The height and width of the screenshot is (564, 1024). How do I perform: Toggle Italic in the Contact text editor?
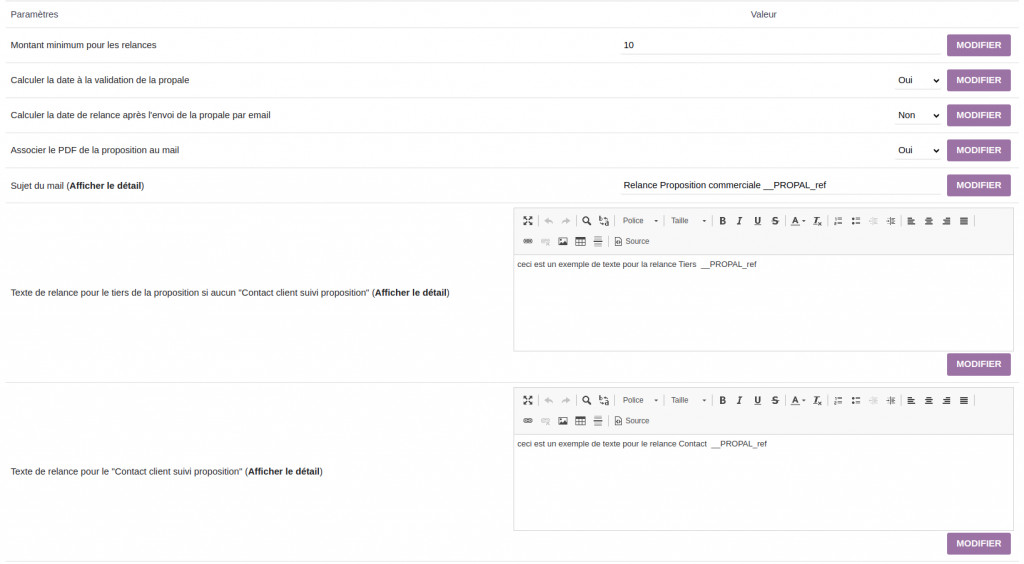click(x=739, y=400)
